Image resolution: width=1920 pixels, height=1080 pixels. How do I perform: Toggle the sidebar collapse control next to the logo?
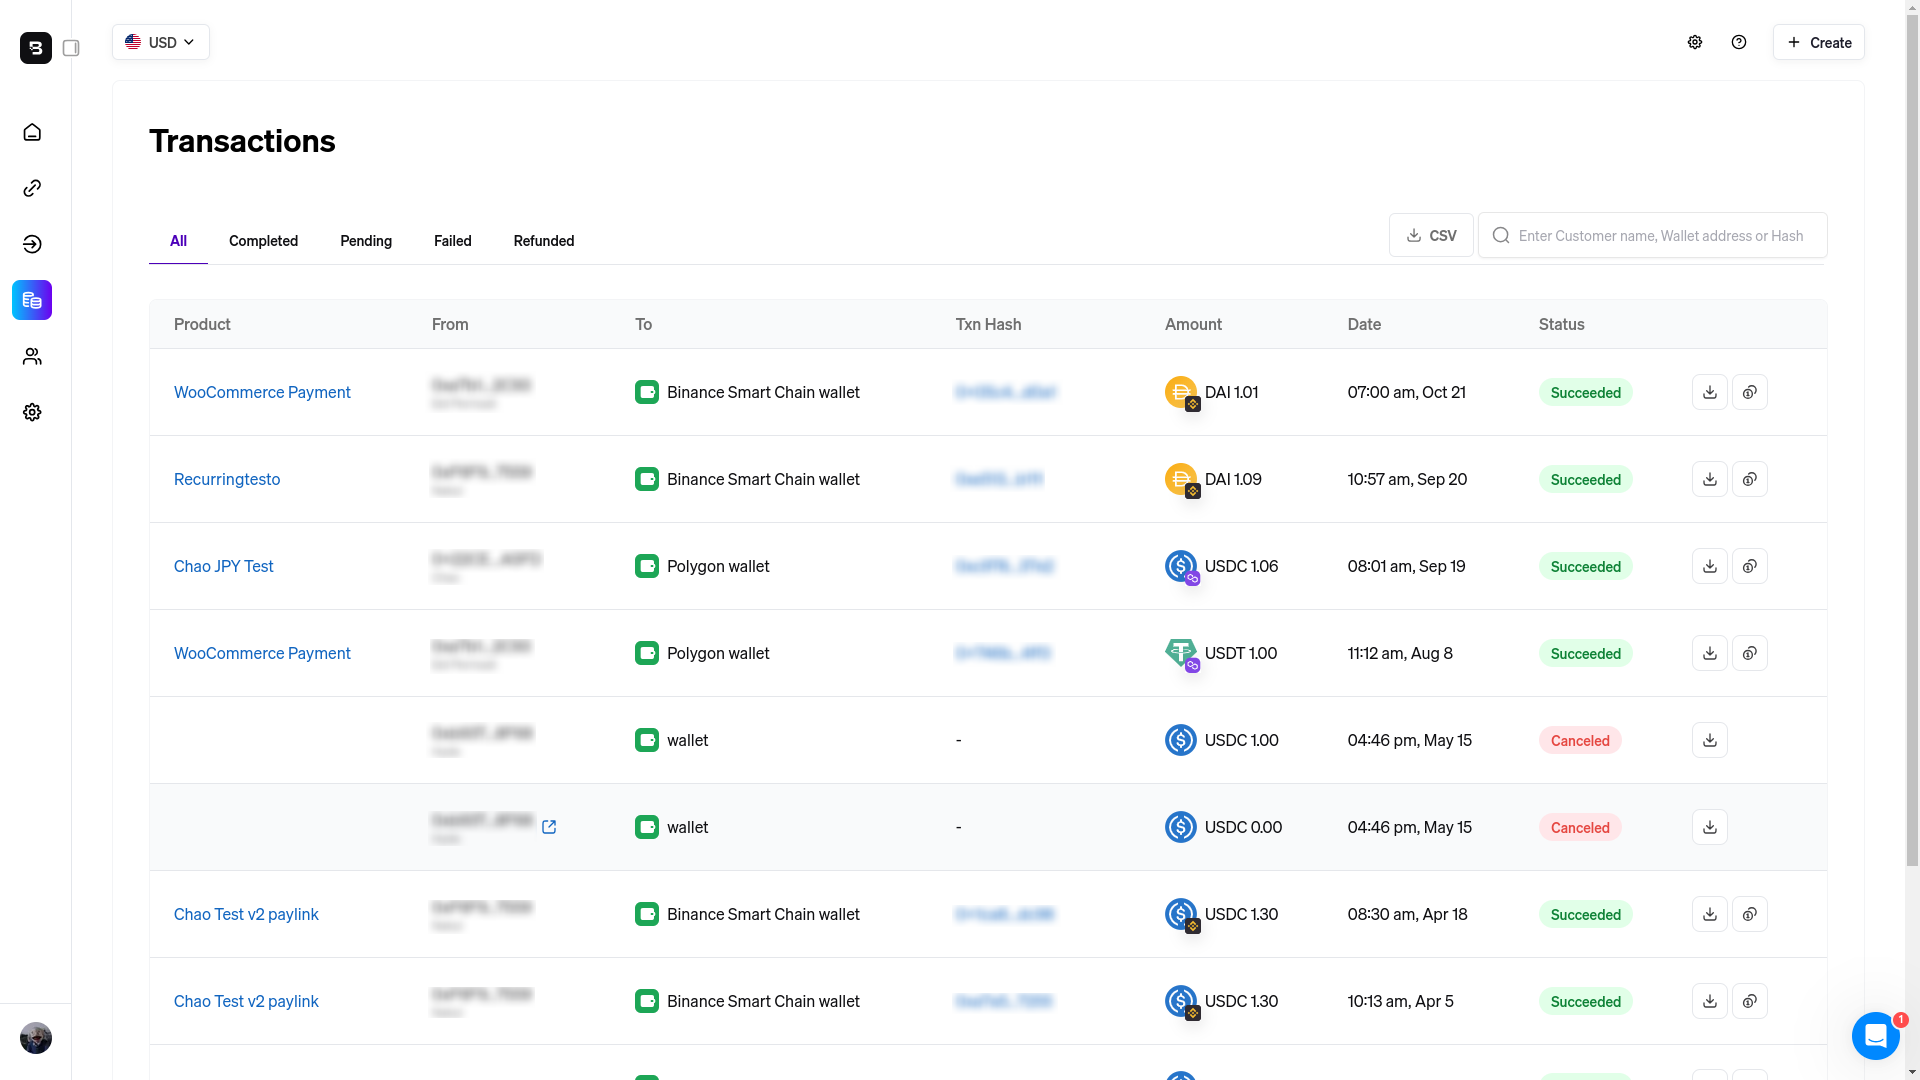71,47
